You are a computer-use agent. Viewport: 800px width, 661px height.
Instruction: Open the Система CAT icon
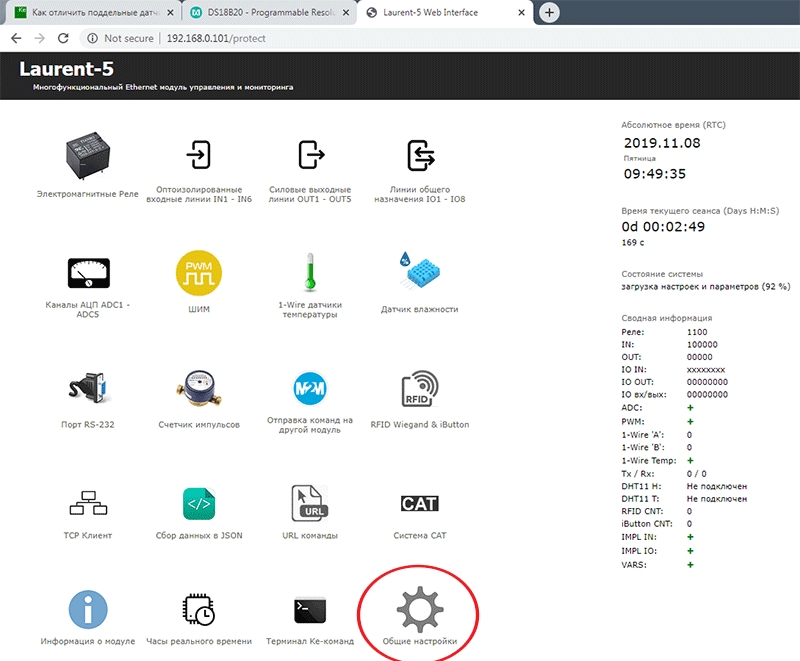click(419, 503)
